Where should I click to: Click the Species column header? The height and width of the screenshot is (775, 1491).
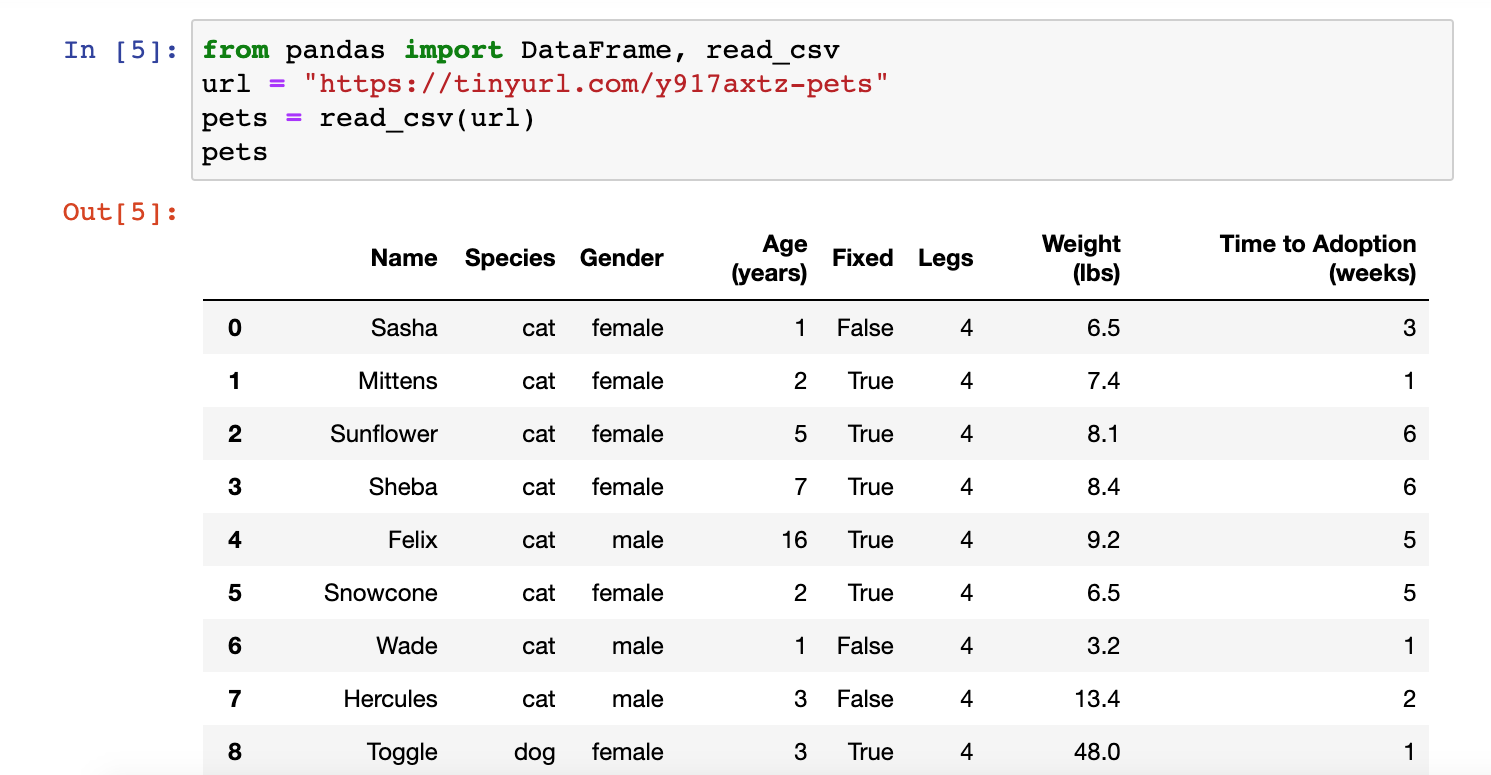tap(510, 258)
